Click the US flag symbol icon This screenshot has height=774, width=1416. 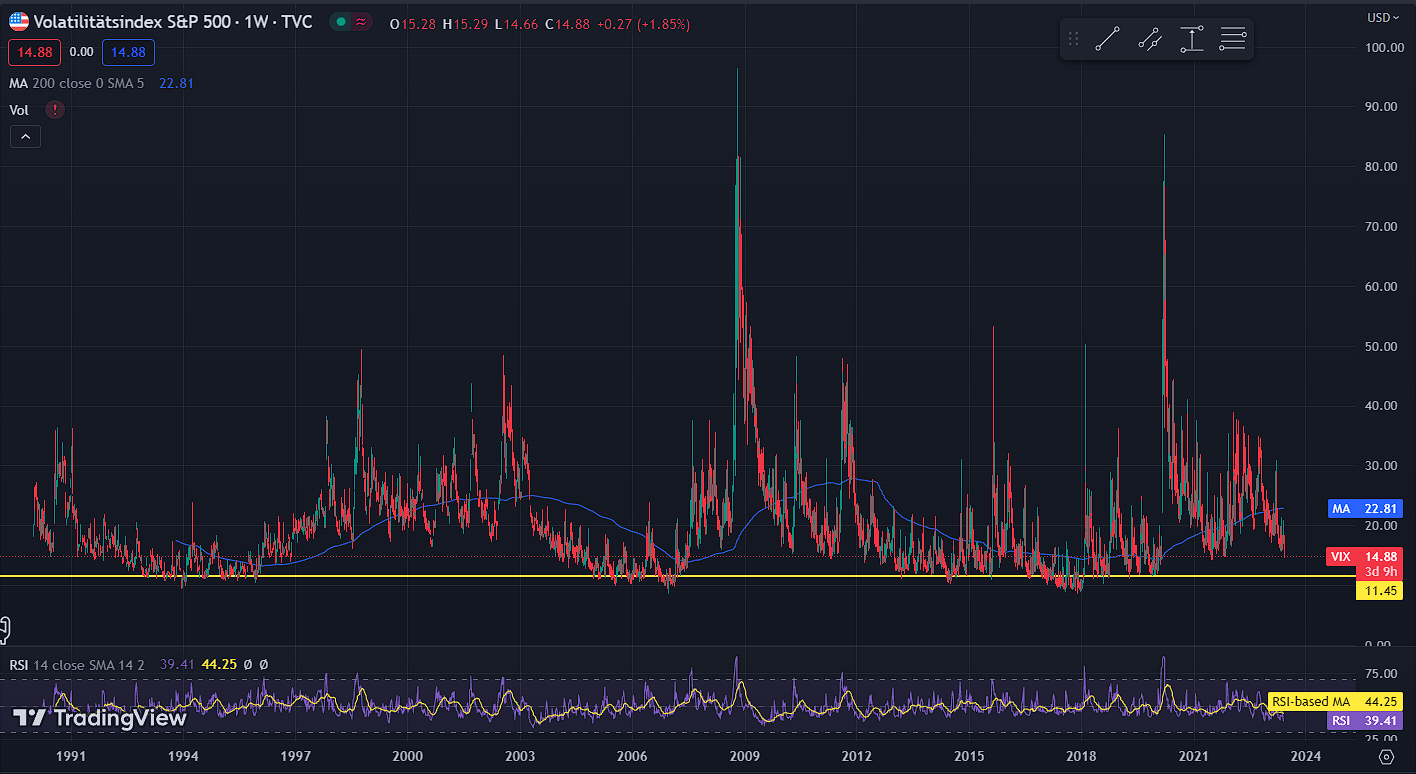(x=19, y=22)
